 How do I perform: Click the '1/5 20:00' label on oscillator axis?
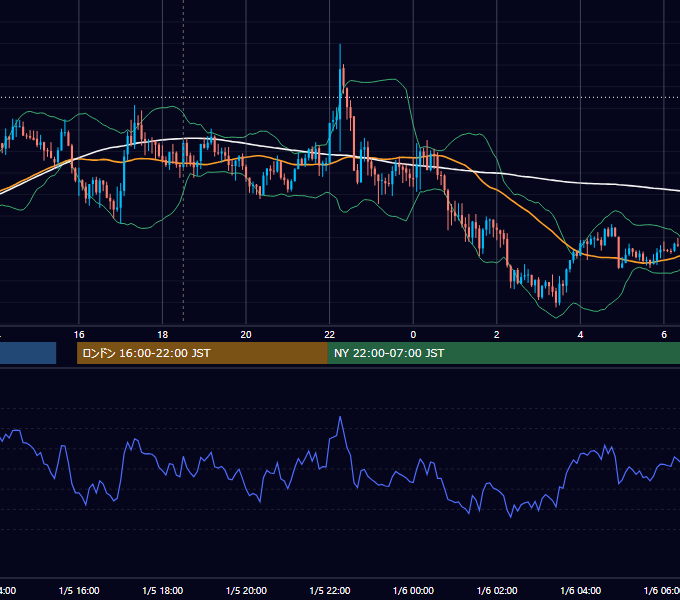point(246,590)
